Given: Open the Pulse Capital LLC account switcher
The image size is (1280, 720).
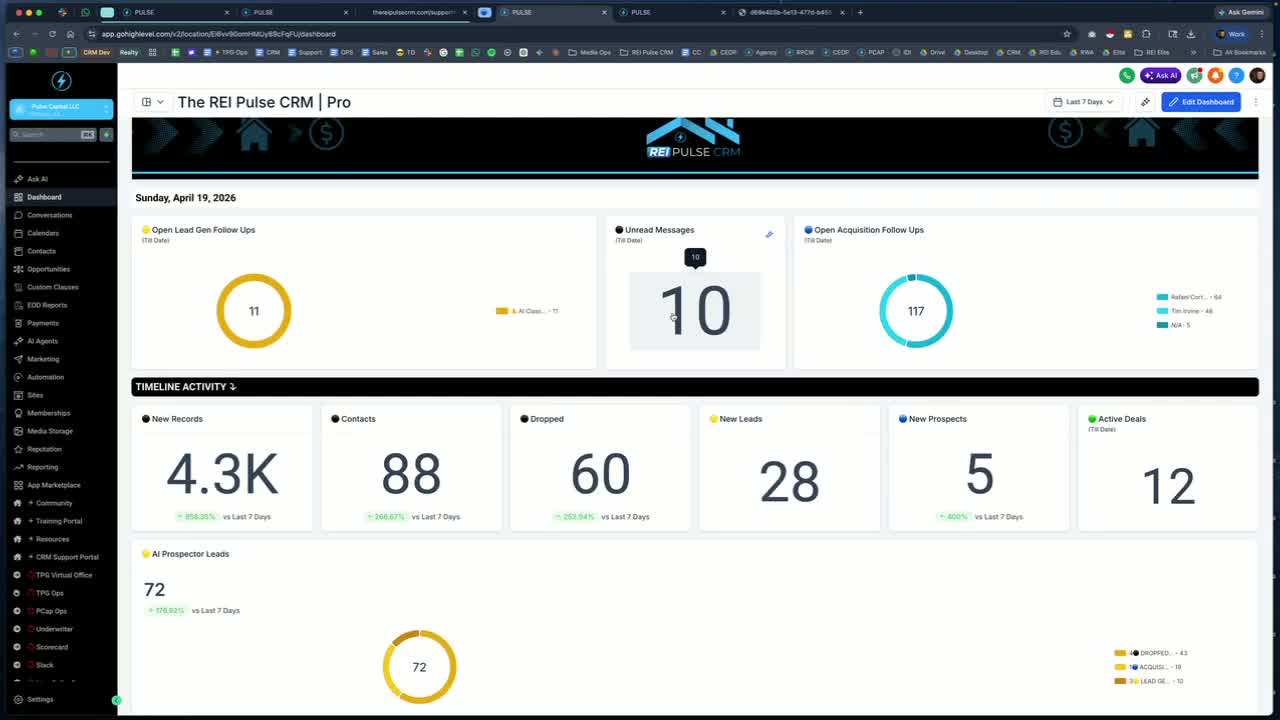Looking at the screenshot, I should pyautogui.click(x=61, y=109).
